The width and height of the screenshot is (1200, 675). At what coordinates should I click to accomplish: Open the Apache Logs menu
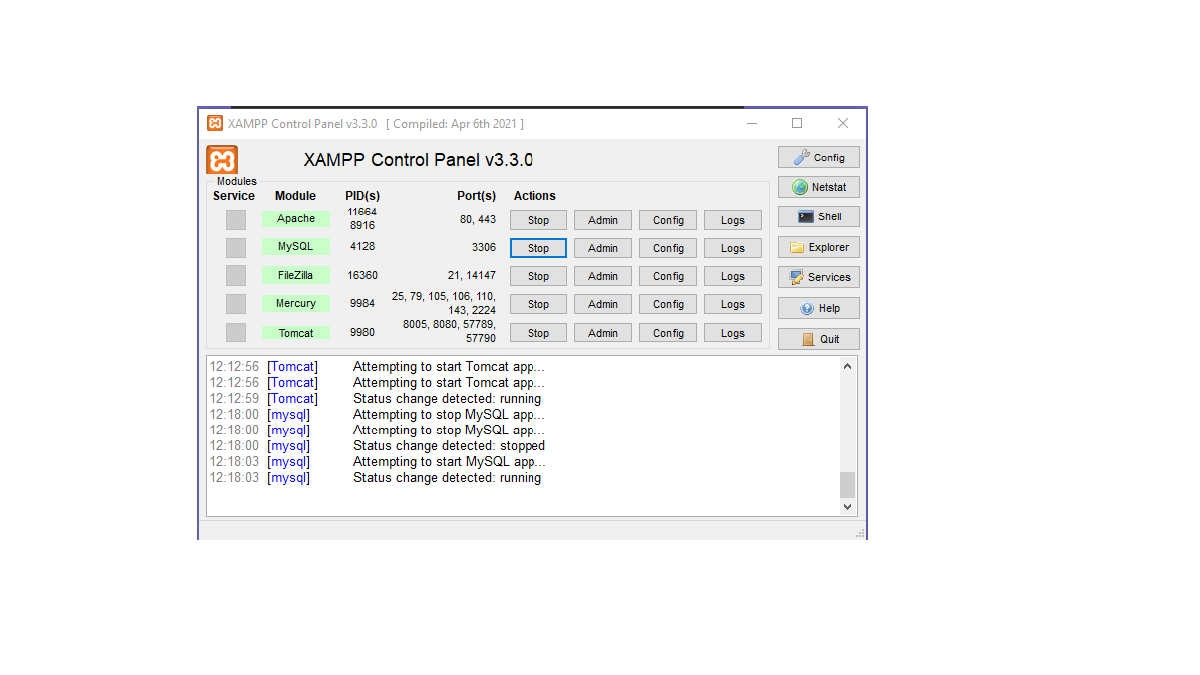click(x=733, y=220)
